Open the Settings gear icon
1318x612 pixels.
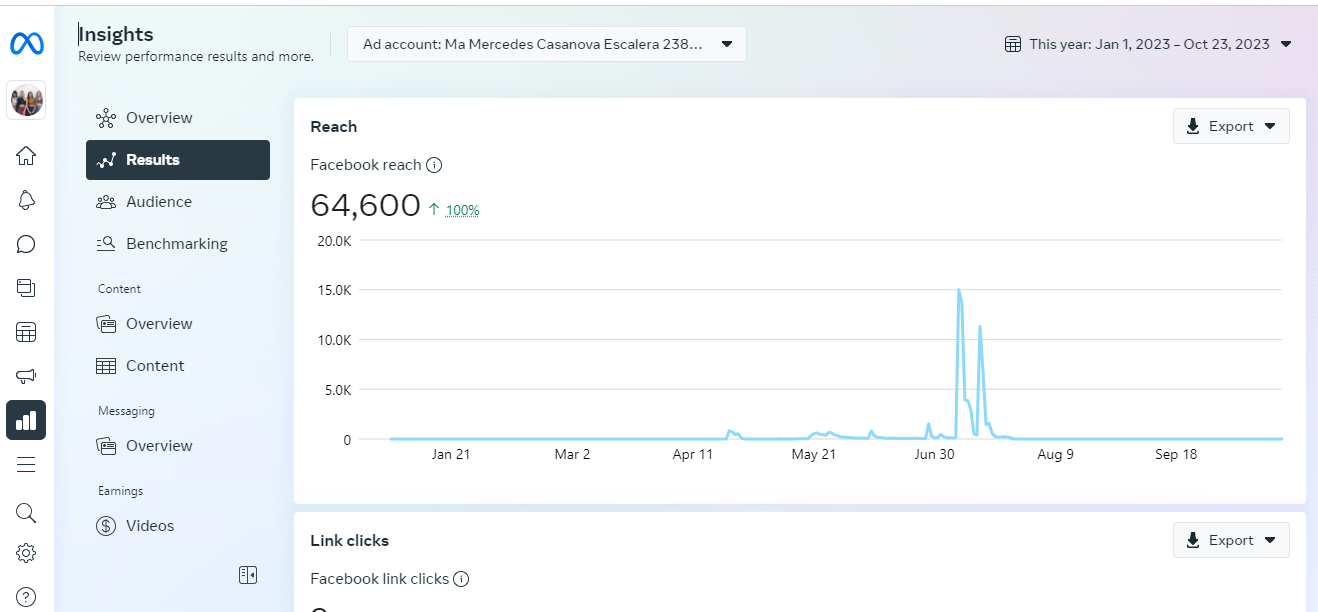26,553
